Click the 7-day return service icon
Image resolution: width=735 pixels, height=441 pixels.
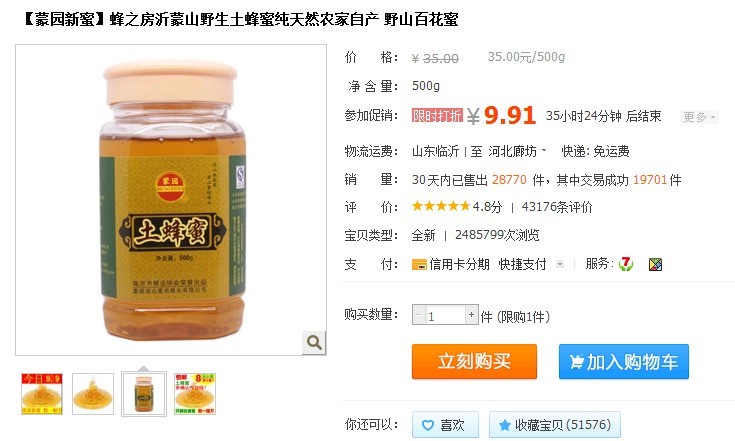(x=626, y=264)
